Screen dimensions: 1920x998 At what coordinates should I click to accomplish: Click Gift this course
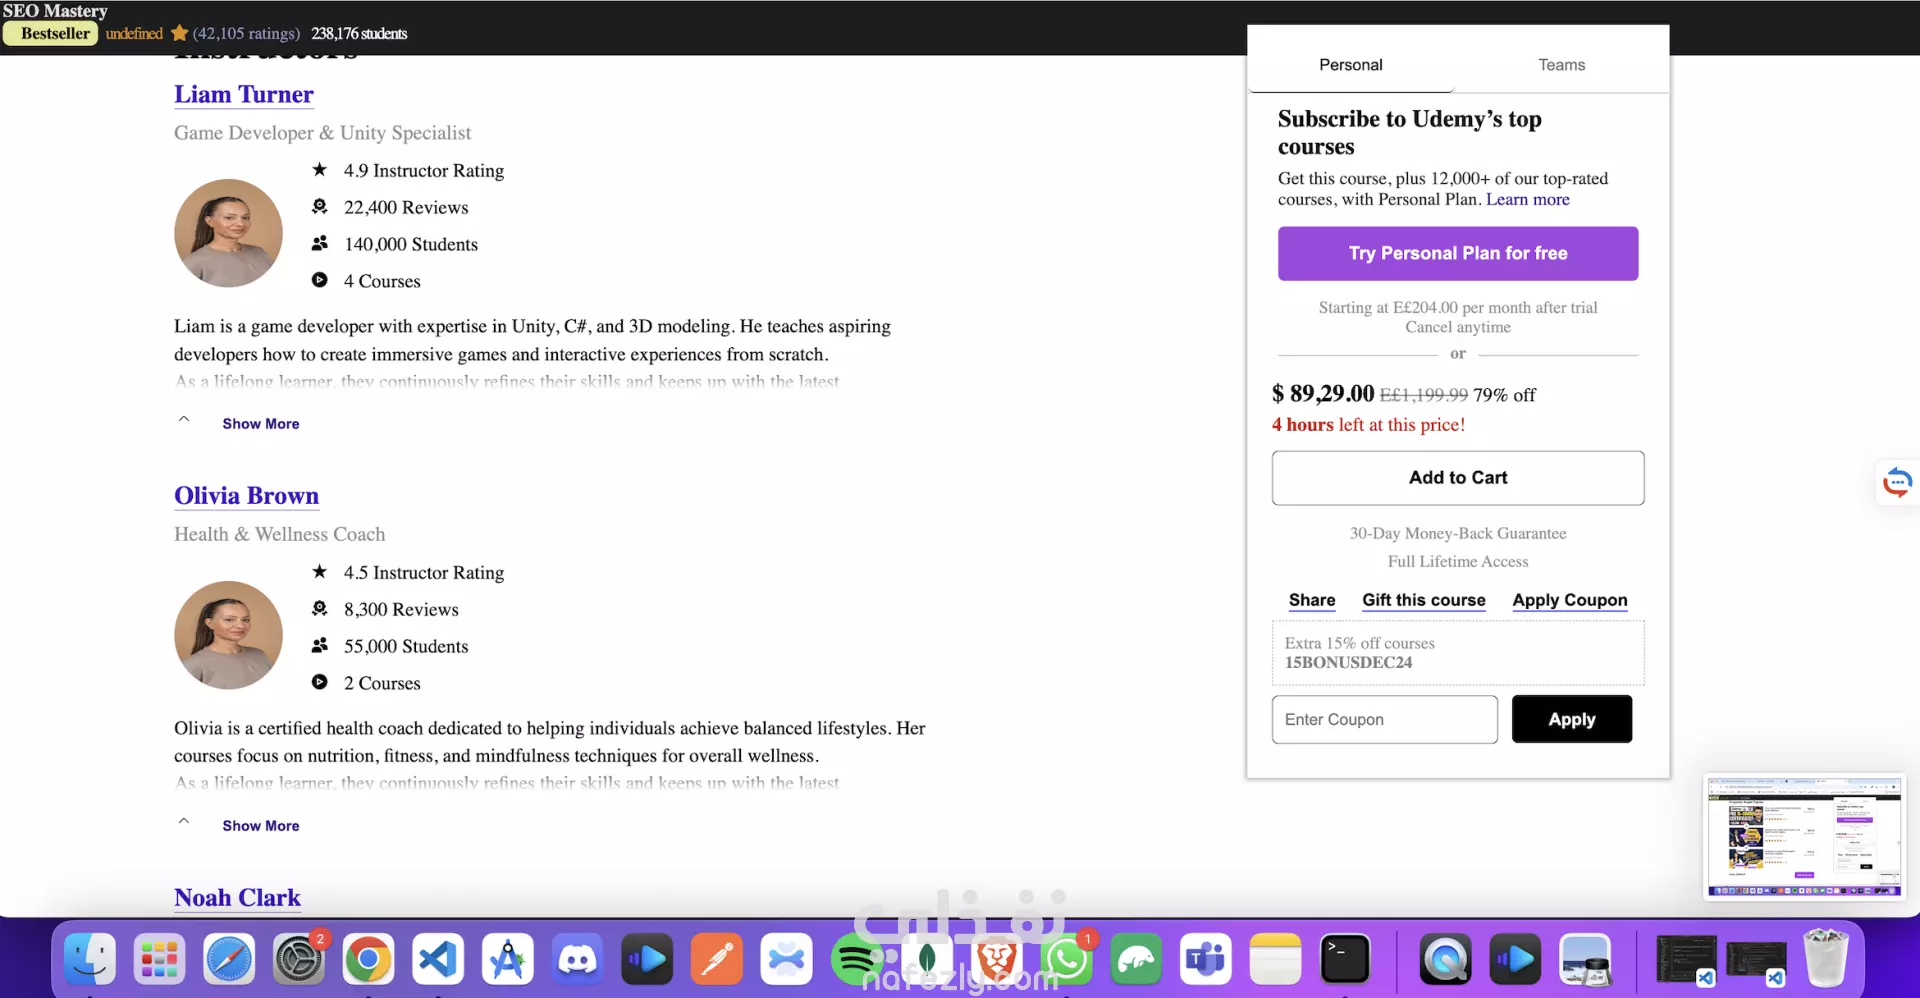pos(1424,600)
